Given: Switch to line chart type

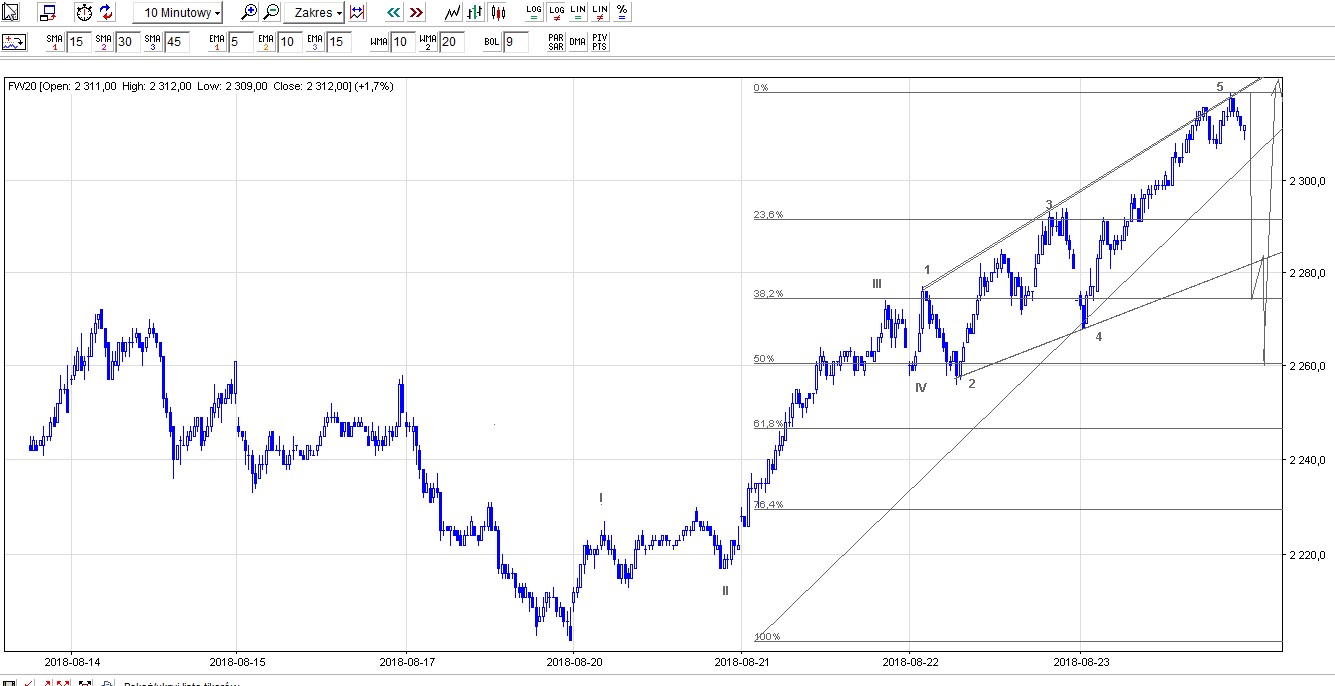Looking at the screenshot, I should [453, 13].
